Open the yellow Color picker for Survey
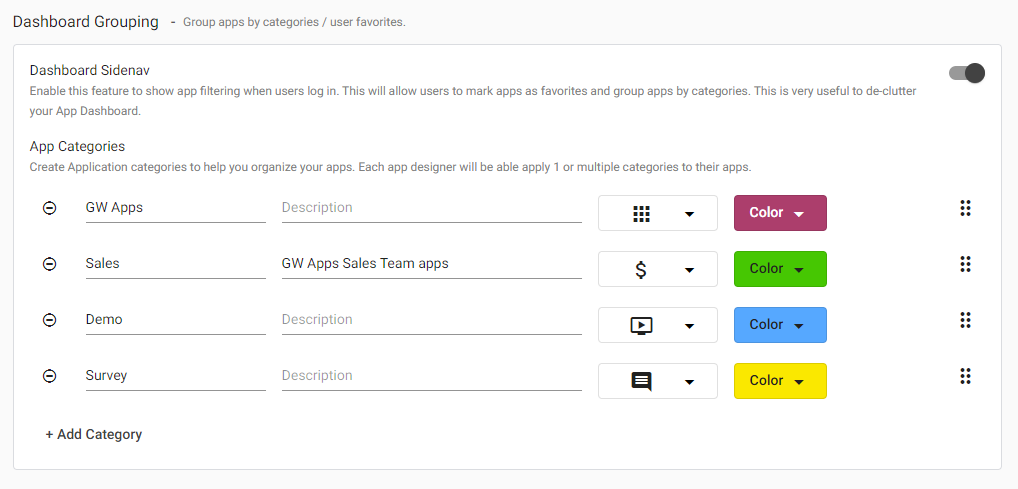 (780, 381)
